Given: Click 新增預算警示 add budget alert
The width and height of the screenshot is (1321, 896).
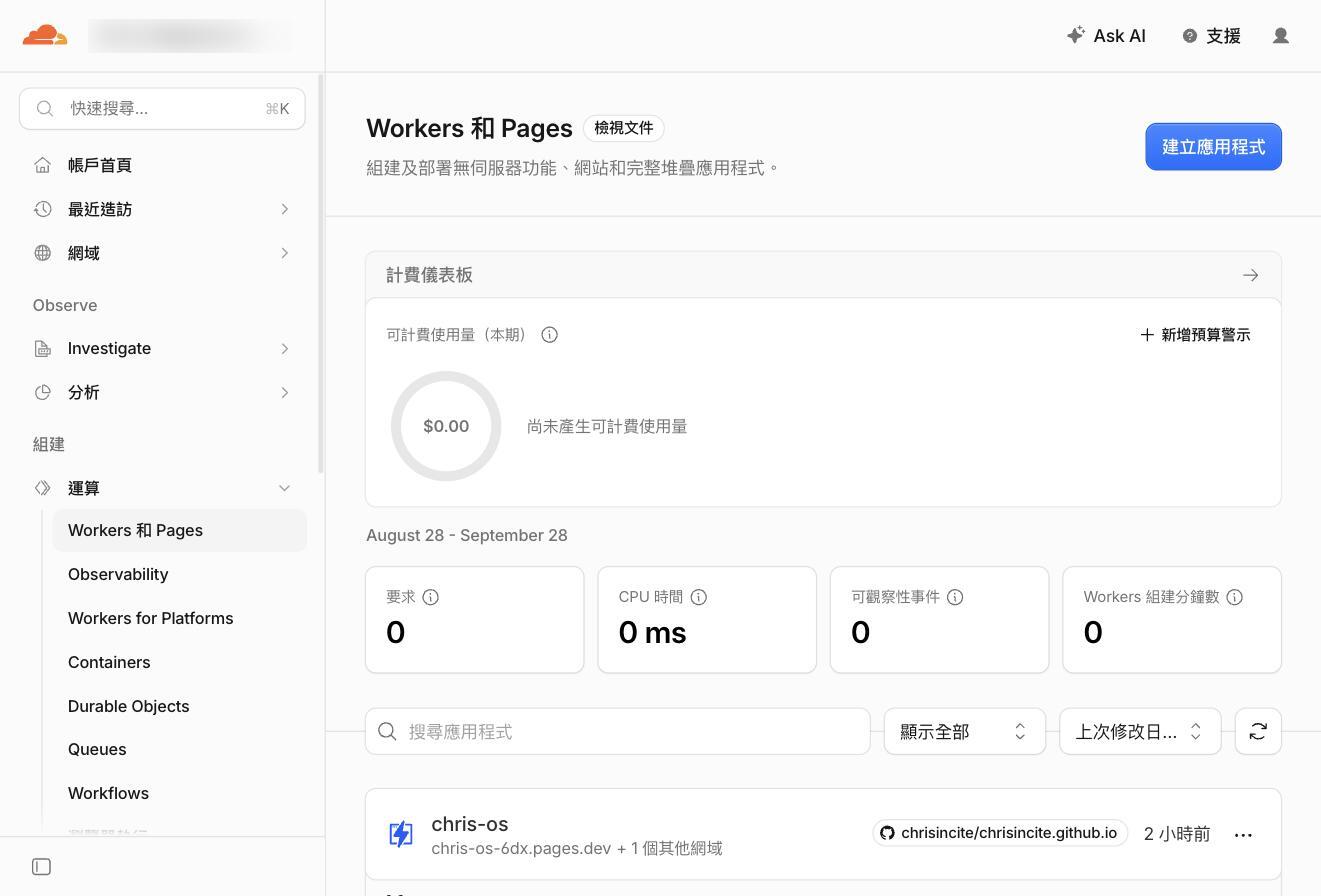Looking at the screenshot, I should click(x=1195, y=335).
